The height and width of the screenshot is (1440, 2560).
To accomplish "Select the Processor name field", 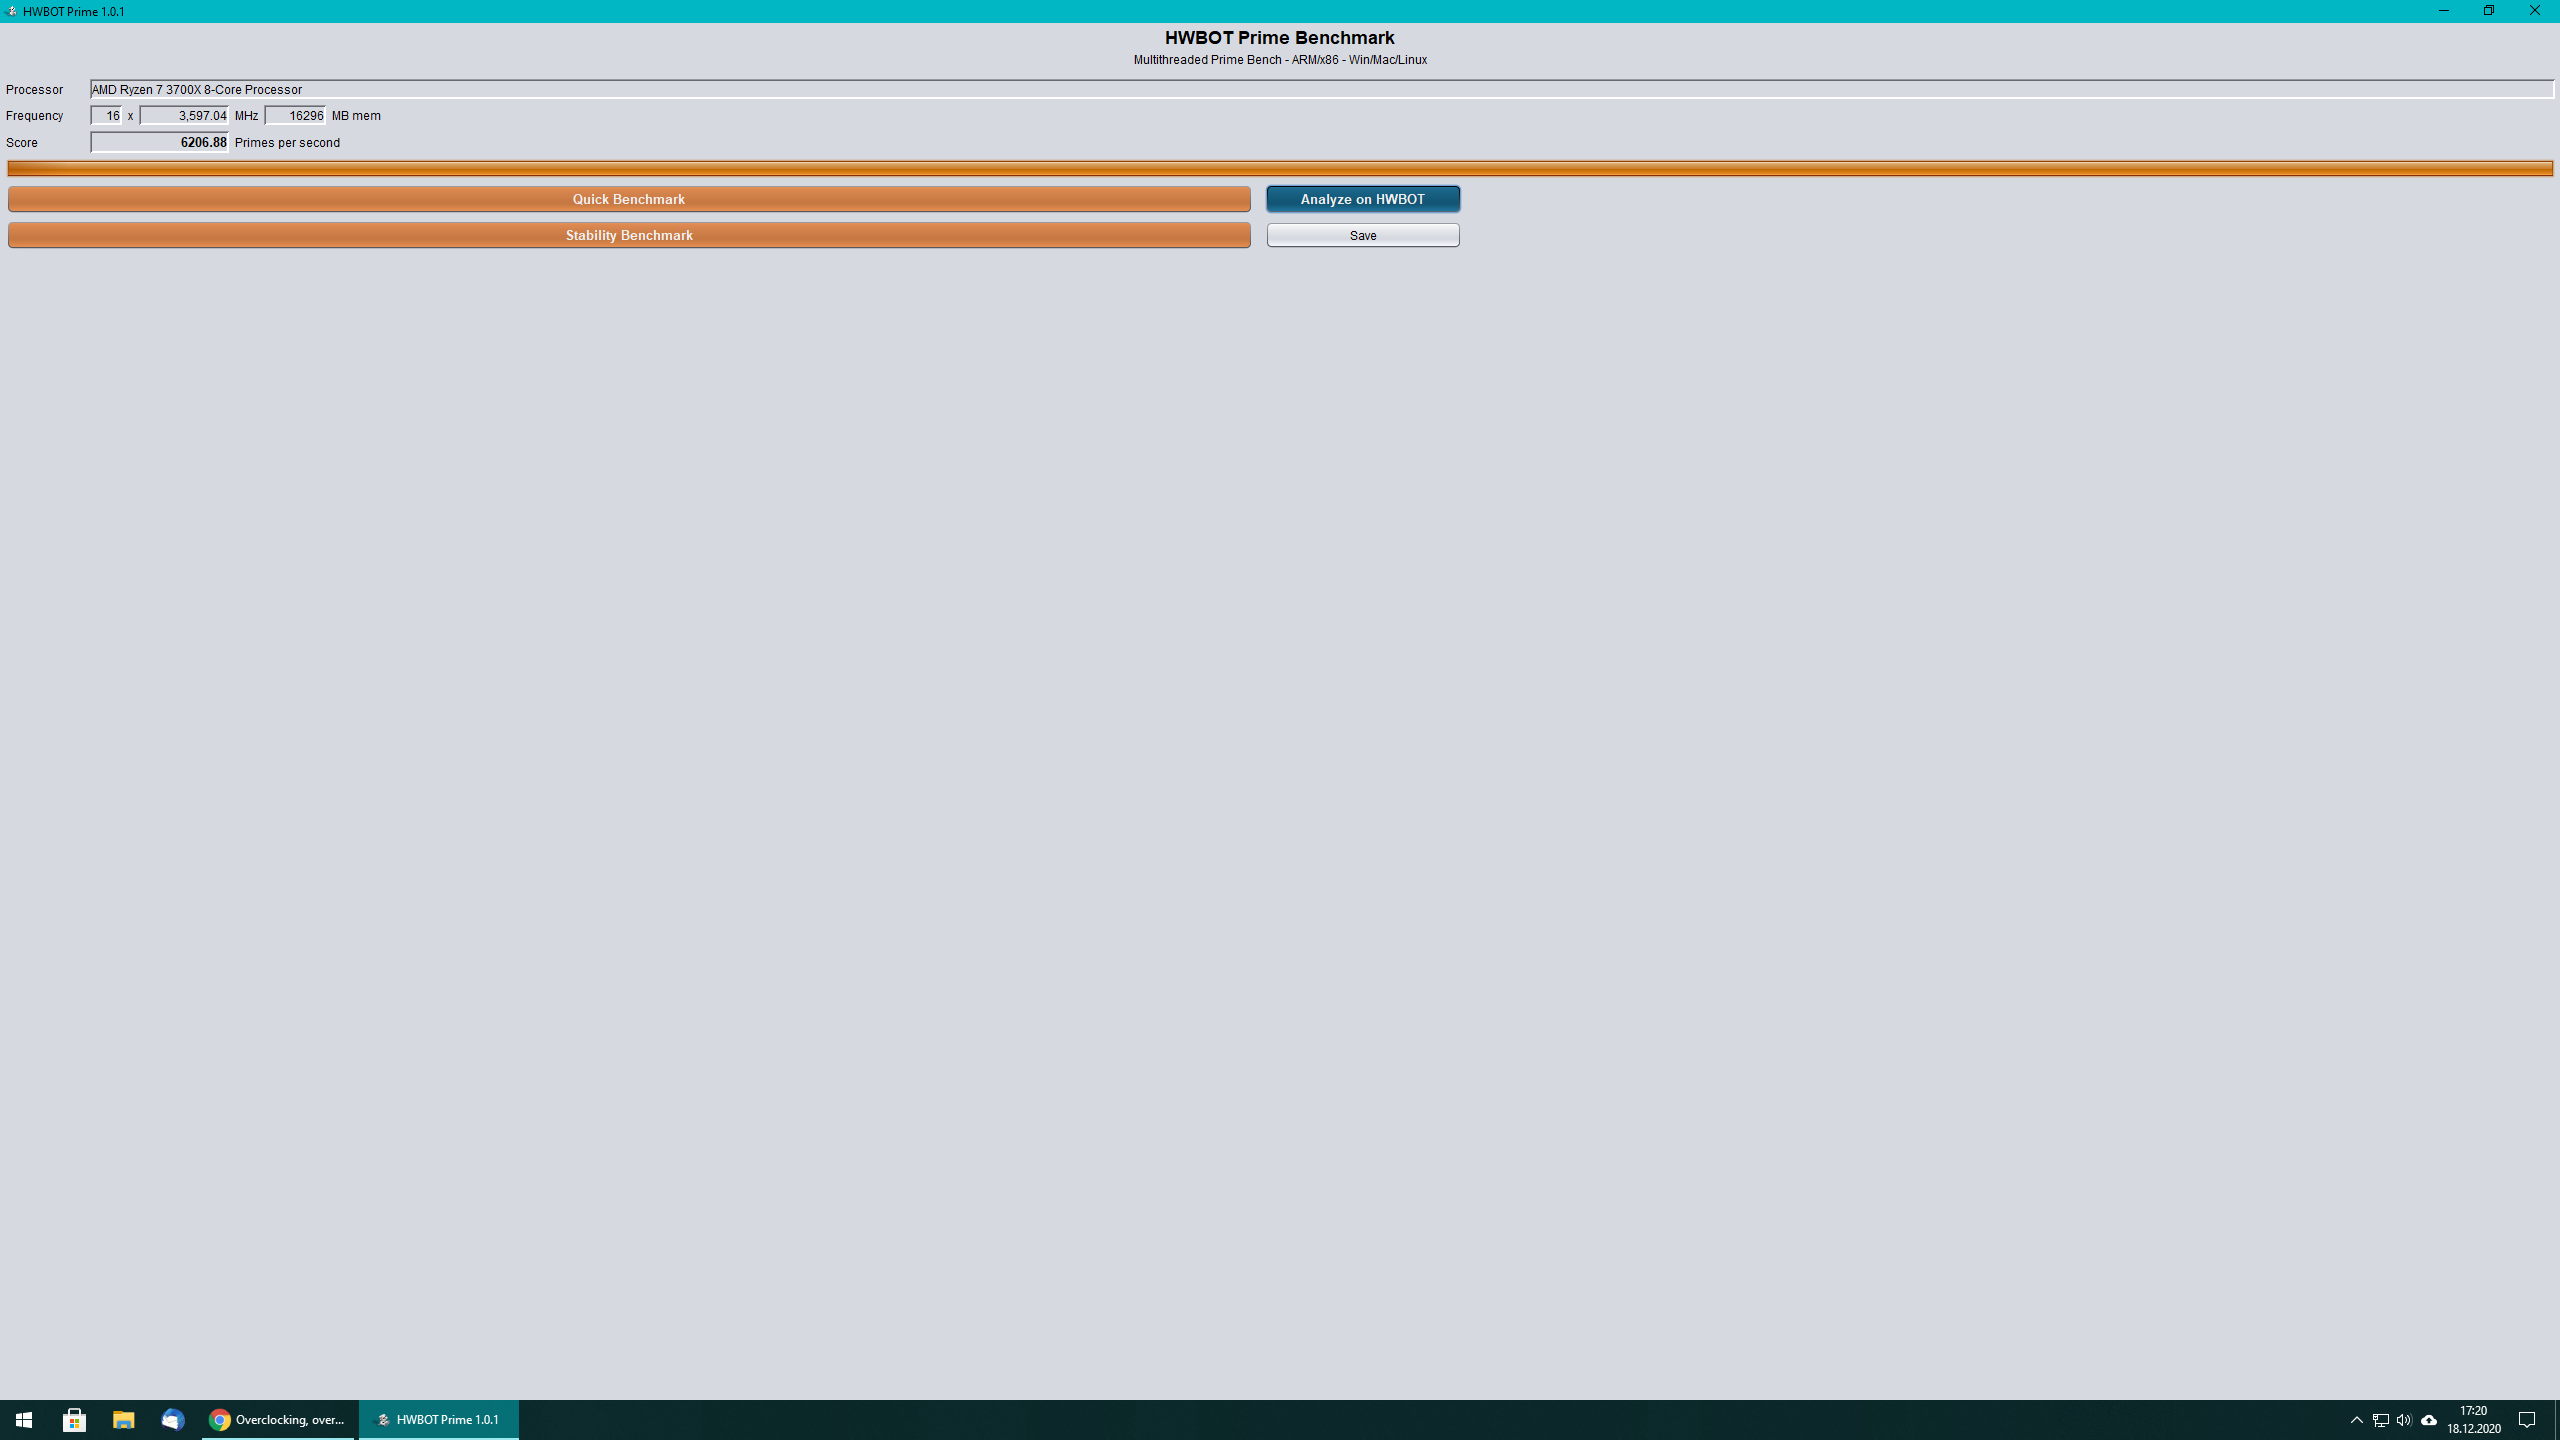I will pyautogui.click(x=1322, y=89).
